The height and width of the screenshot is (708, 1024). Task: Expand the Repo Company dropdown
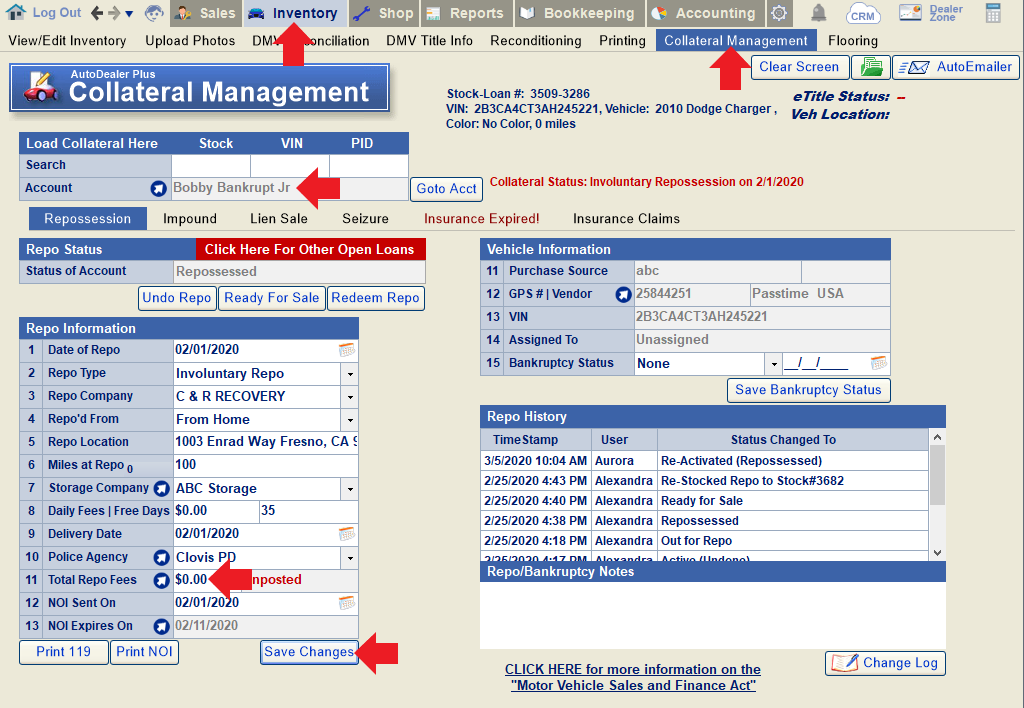pyautogui.click(x=350, y=397)
